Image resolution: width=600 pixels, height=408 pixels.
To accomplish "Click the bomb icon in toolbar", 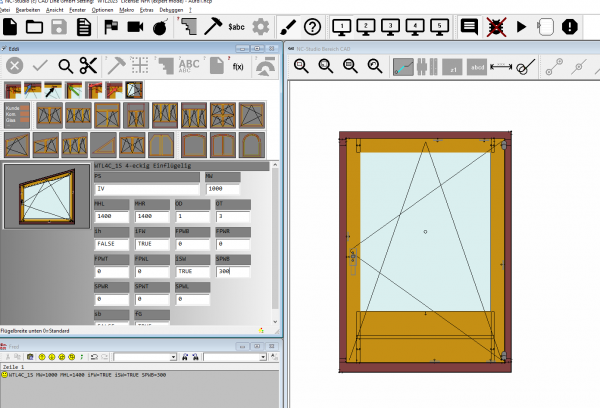I will (x=159, y=28).
